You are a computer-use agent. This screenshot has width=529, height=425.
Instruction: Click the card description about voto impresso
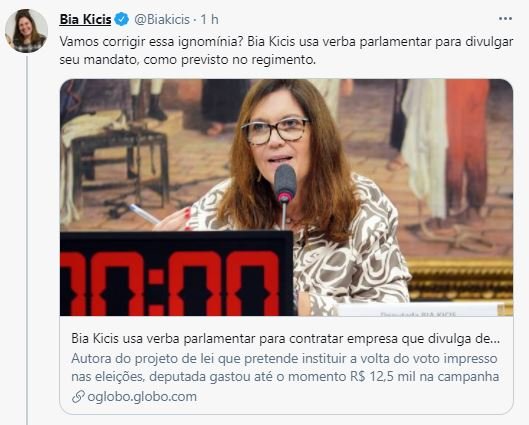(x=285, y=367)
